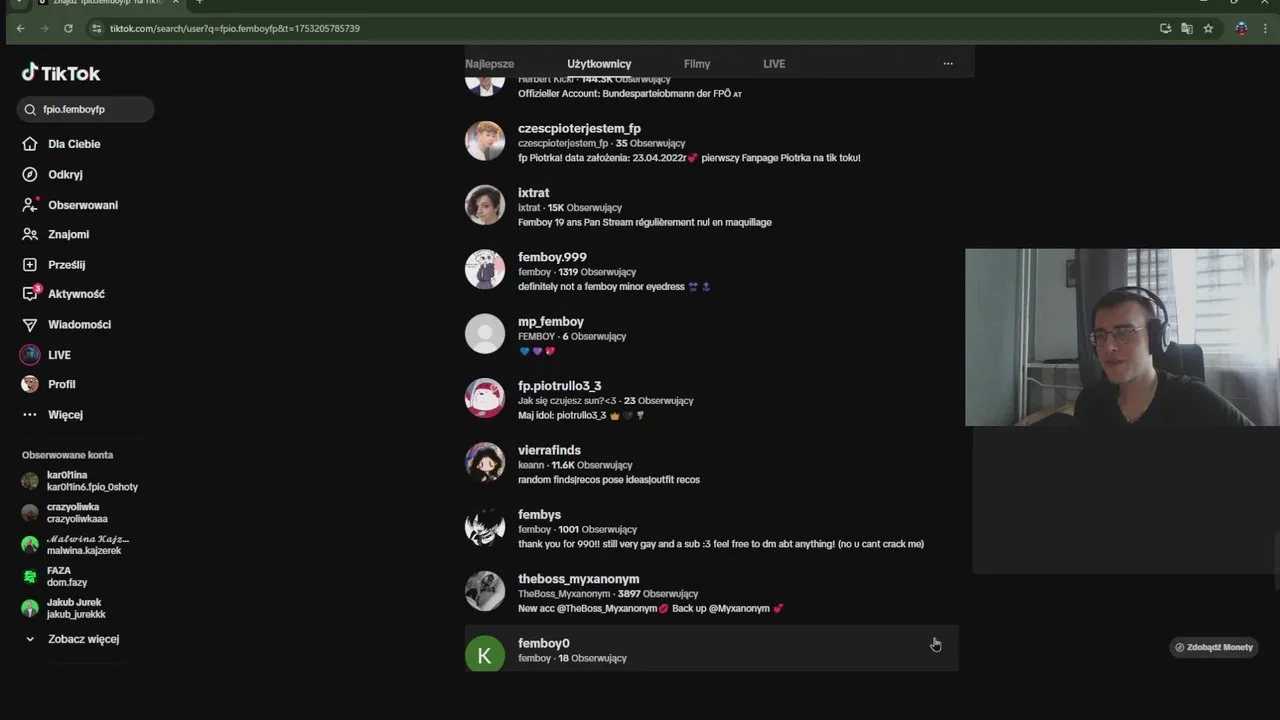
Task: Click femboy.999 avatar thumbnail
Action: [485, 269]
